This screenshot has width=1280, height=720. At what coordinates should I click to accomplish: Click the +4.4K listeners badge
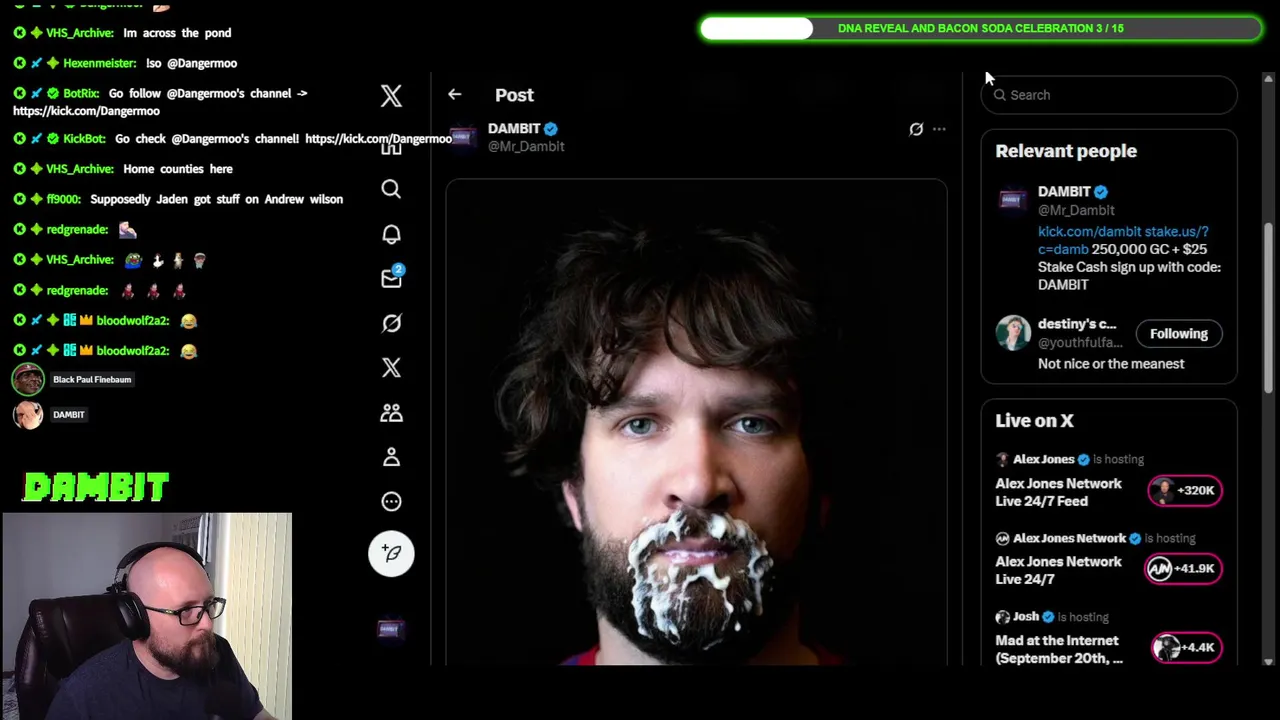click(x=1185, y=647)
